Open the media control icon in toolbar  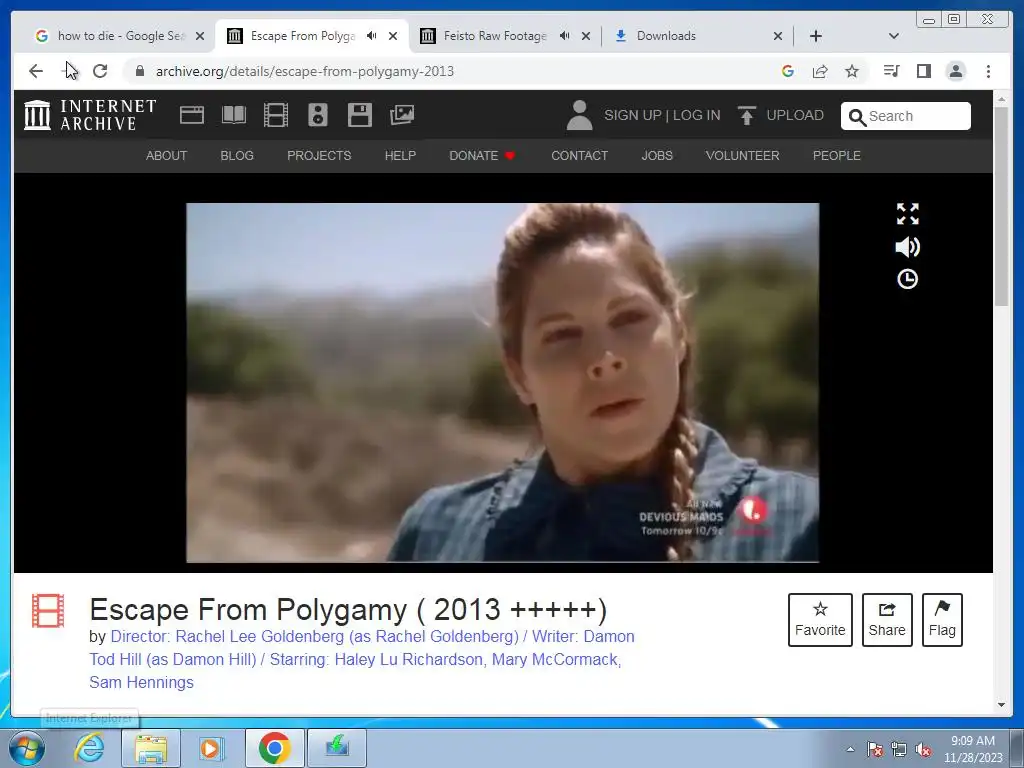click(x=891, y=71)
